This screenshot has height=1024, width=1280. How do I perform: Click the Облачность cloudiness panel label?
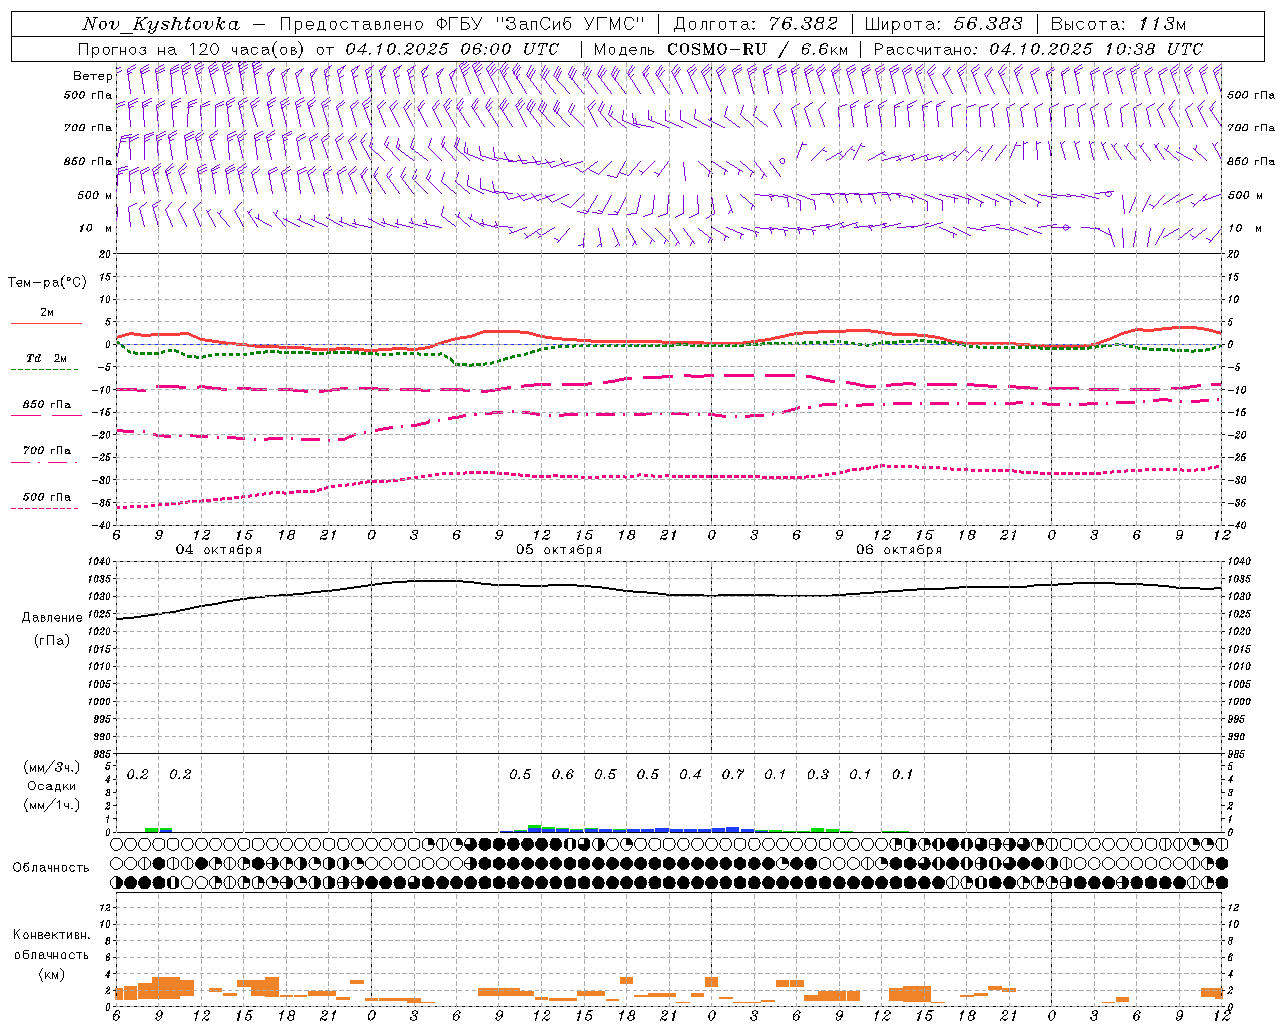(x=51, y=868)
